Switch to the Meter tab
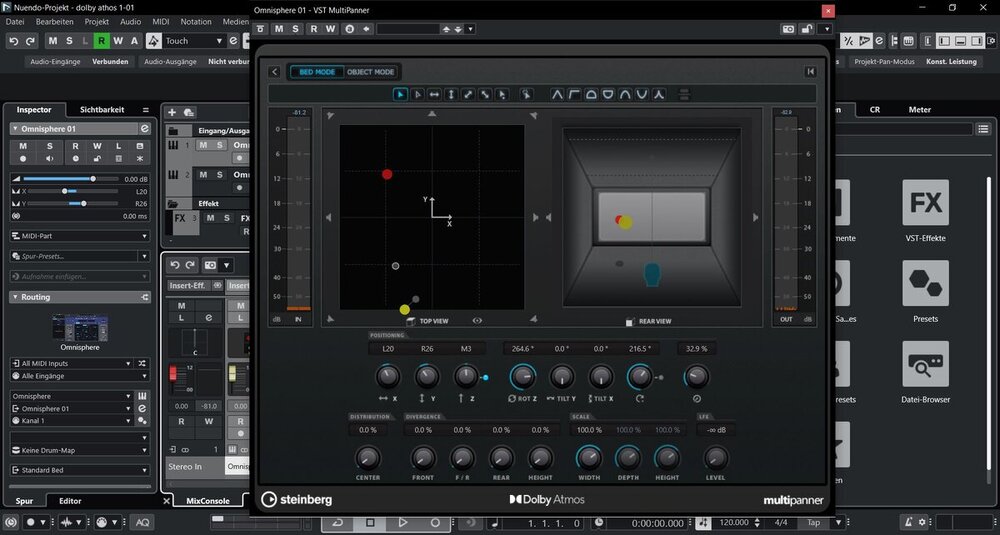 click(919, 110)
